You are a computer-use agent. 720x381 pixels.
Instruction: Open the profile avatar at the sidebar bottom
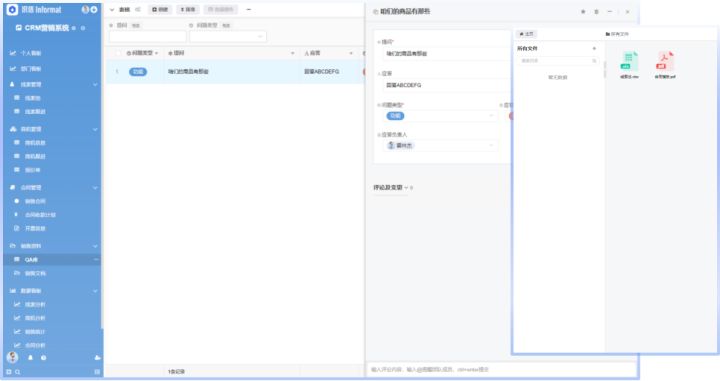coord(12,357)
